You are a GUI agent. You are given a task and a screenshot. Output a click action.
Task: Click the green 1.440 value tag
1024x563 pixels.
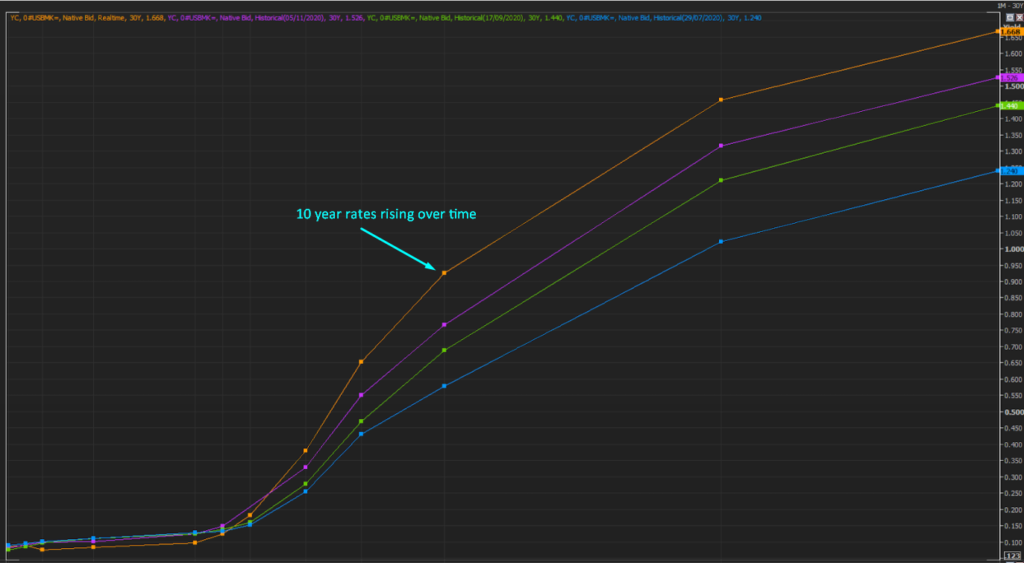coord(1010,105)
